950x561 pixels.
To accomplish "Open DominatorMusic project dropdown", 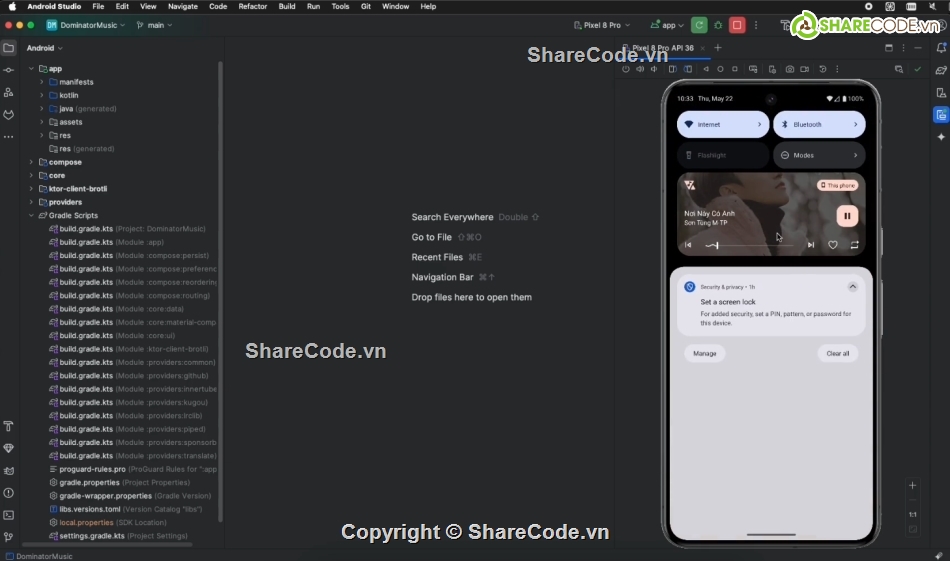I will (x=86, y=25).
